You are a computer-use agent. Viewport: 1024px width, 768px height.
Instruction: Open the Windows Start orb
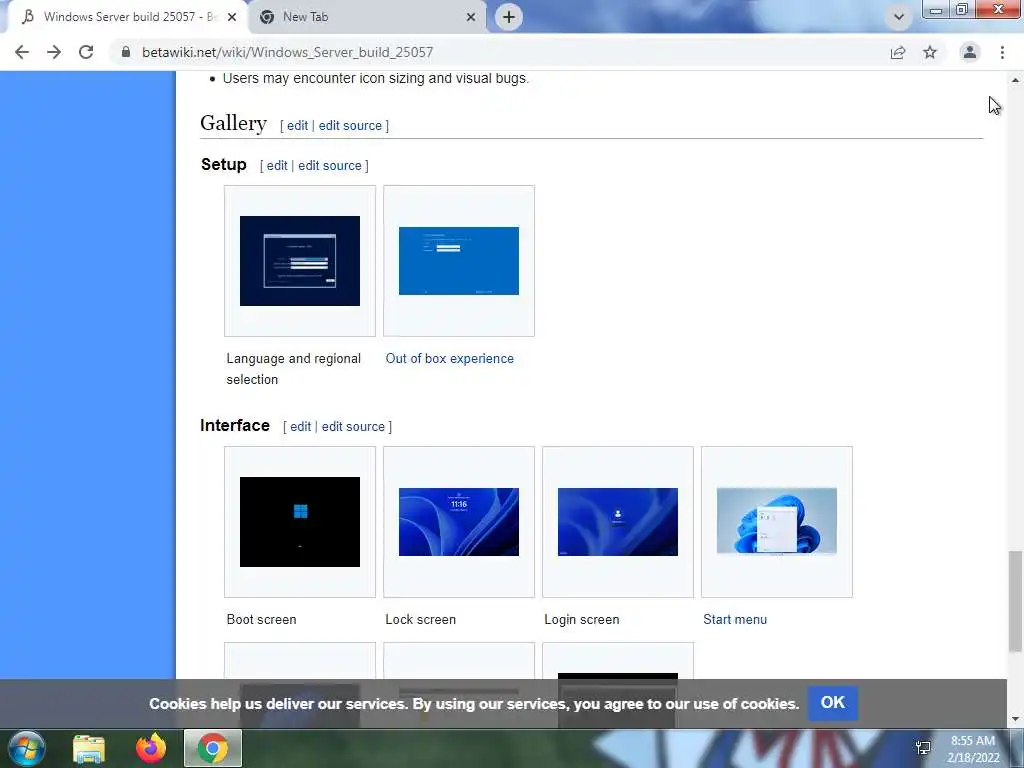27,748
